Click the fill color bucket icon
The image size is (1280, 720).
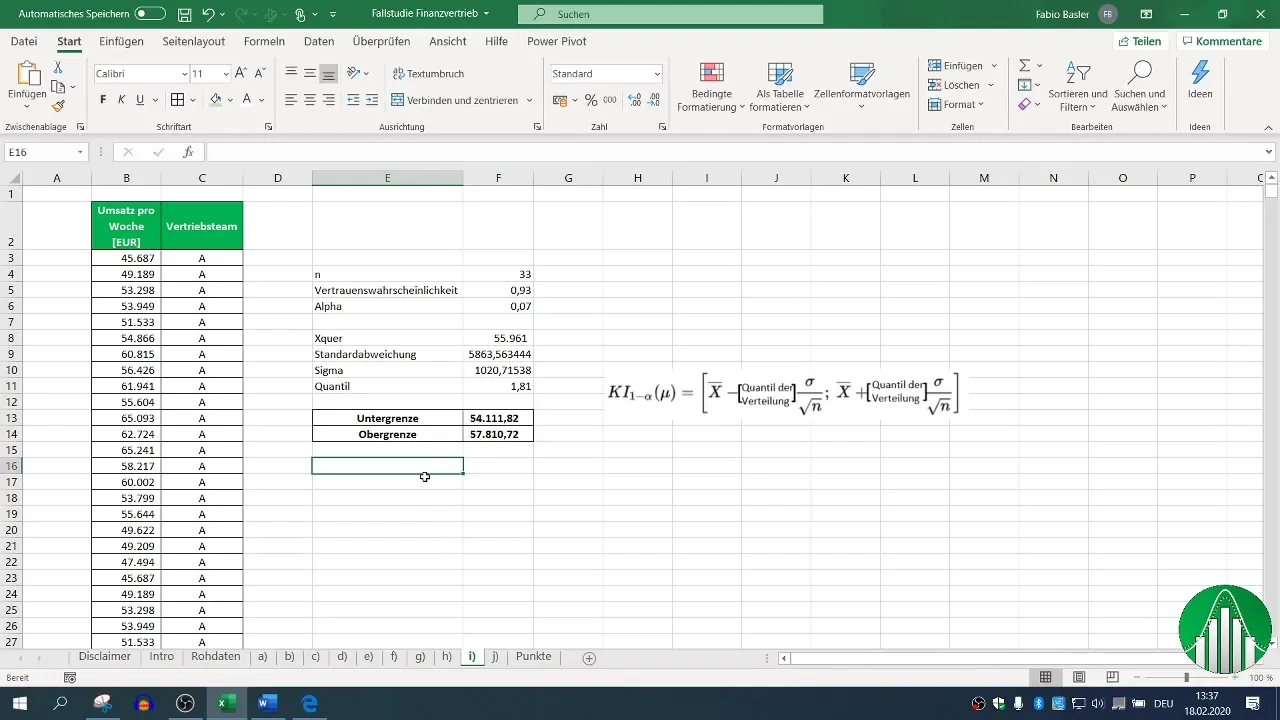pyautogui.click(x=215, y=100)
